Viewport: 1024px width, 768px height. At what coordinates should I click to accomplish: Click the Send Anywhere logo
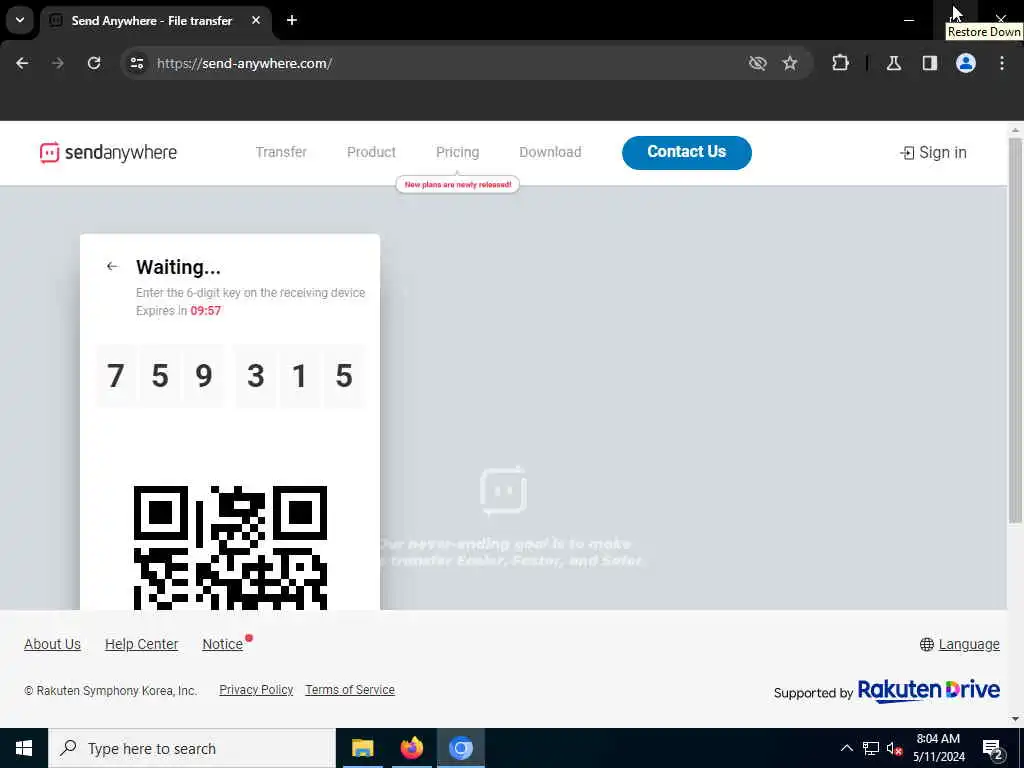coord(108,152)
